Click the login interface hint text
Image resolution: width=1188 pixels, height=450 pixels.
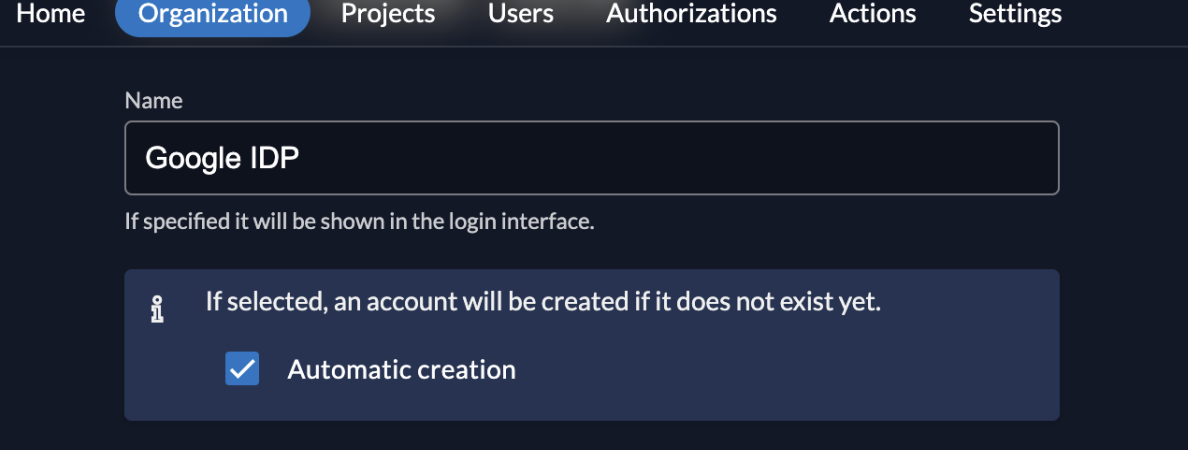pyautogui.click(x=359, y=222)
